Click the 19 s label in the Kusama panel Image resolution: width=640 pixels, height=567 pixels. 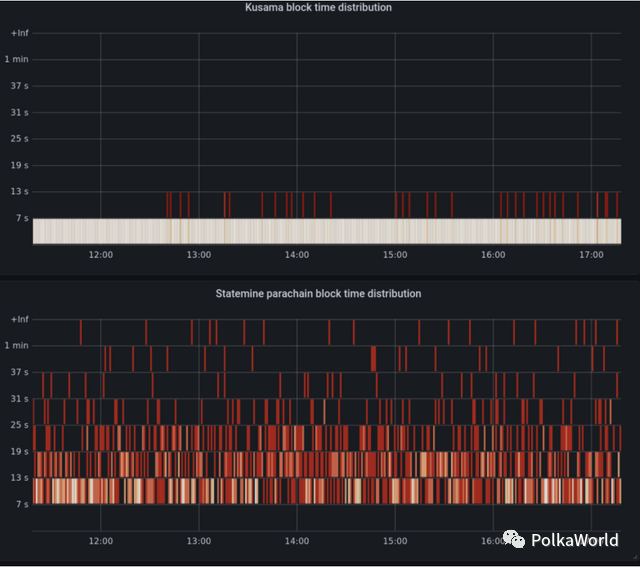click(20, 165)
